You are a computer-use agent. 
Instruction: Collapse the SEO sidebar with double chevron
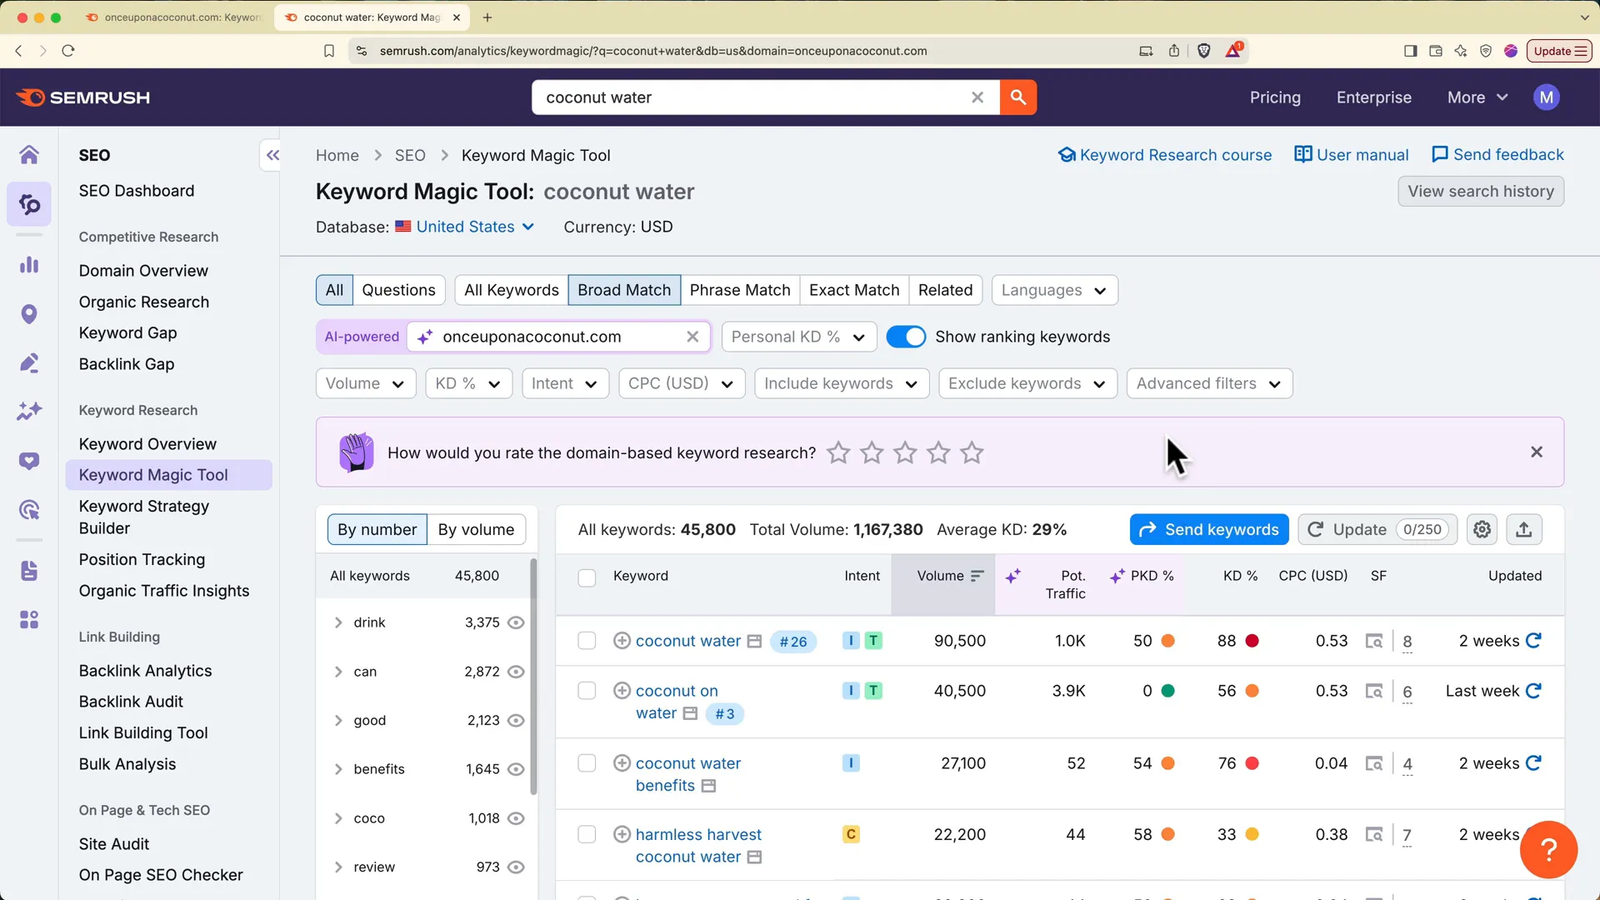click(x=272, y=155)
